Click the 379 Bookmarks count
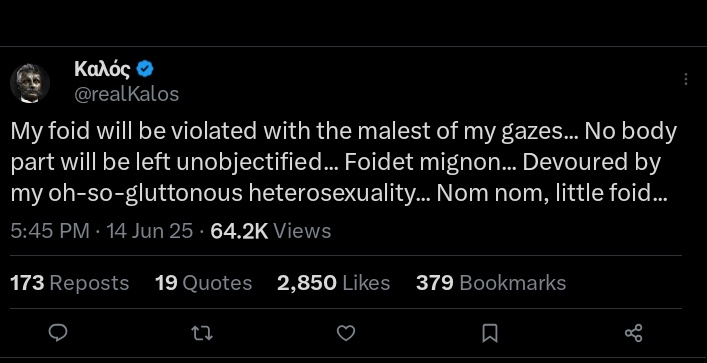Screen dimensions: 707x363 (491, 283)
